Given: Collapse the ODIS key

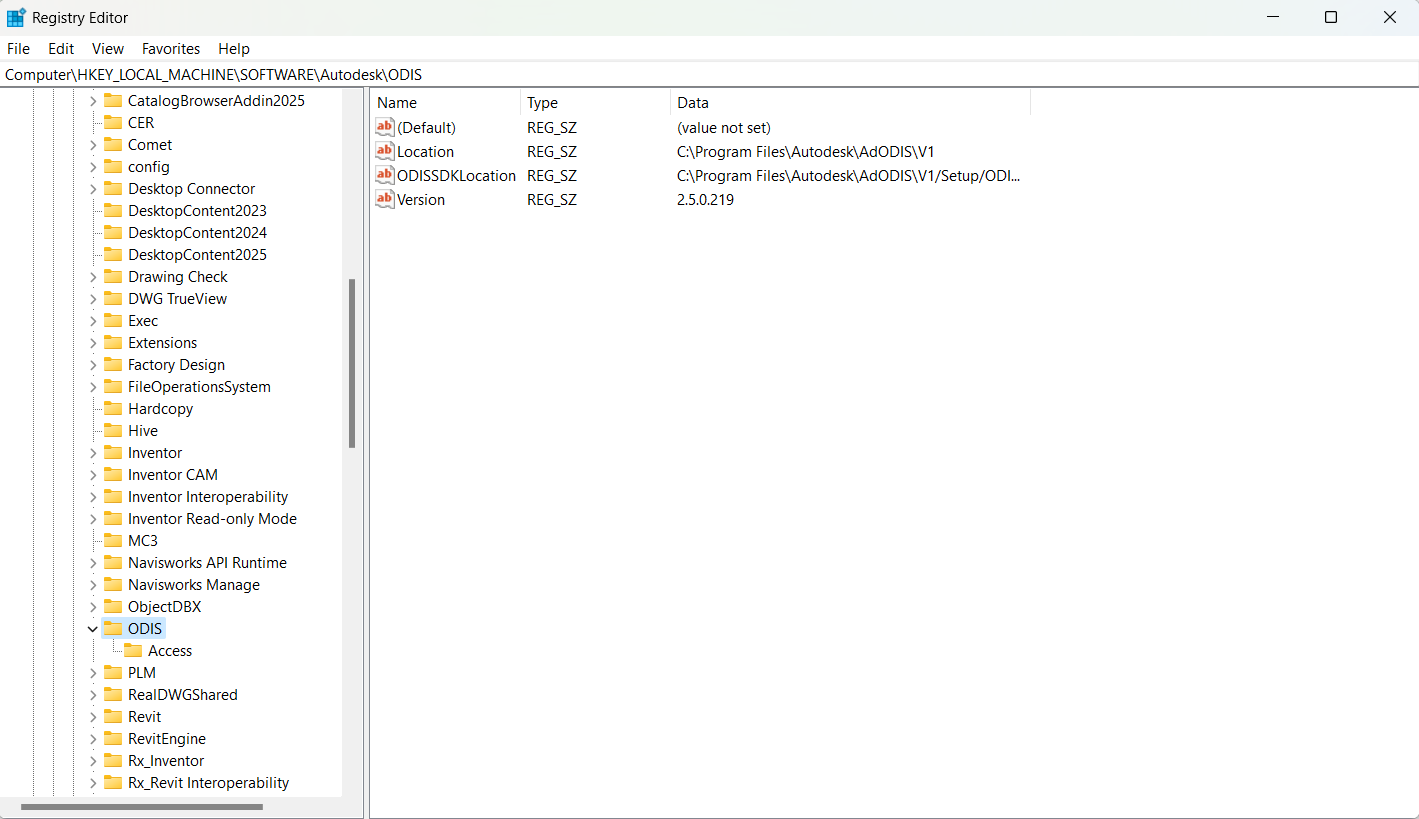Looking at the screenshot, I should 93,629.
